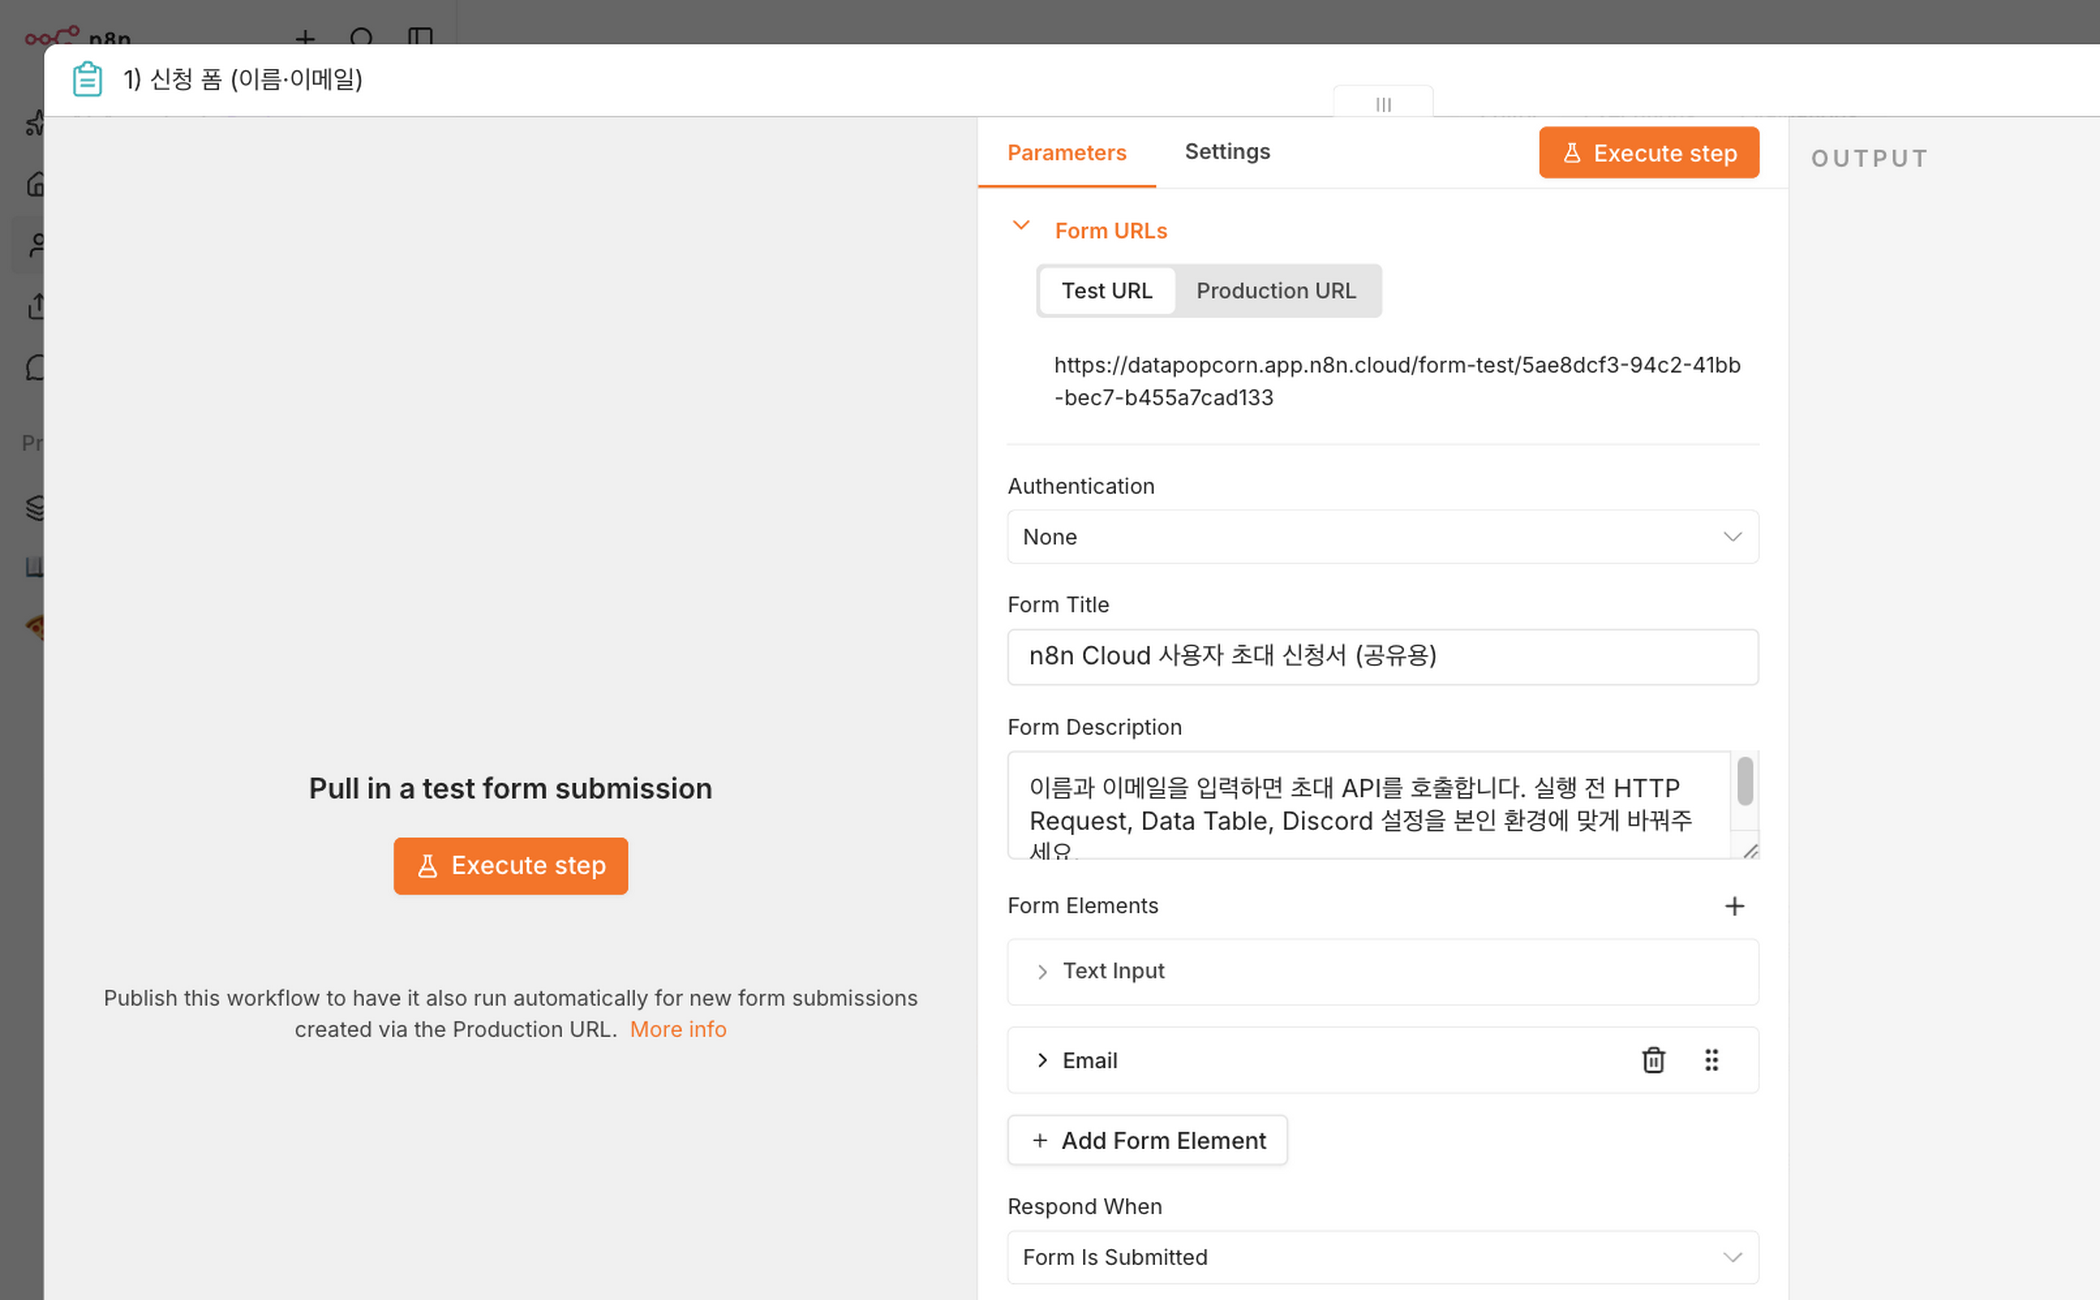The width and height of the screenshot is (2100, 1300).
Task: Click the node title 신청 폼 (이름·이메일)
Action: tap(242, 79)
